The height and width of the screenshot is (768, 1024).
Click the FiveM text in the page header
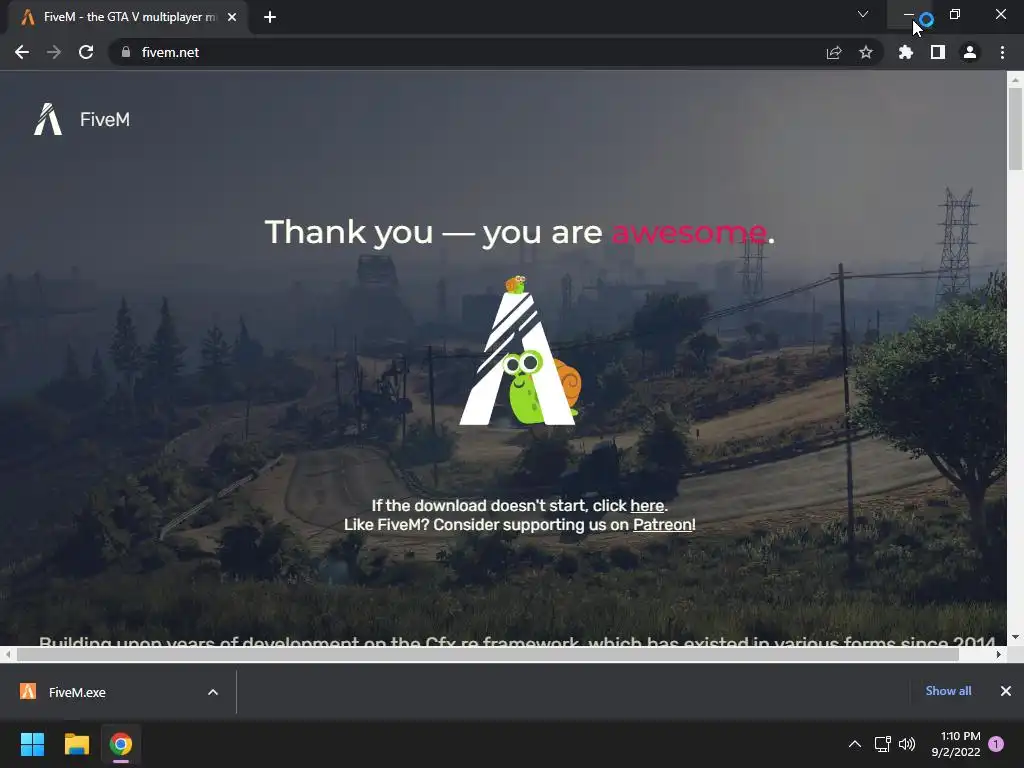tap(105, 120)
